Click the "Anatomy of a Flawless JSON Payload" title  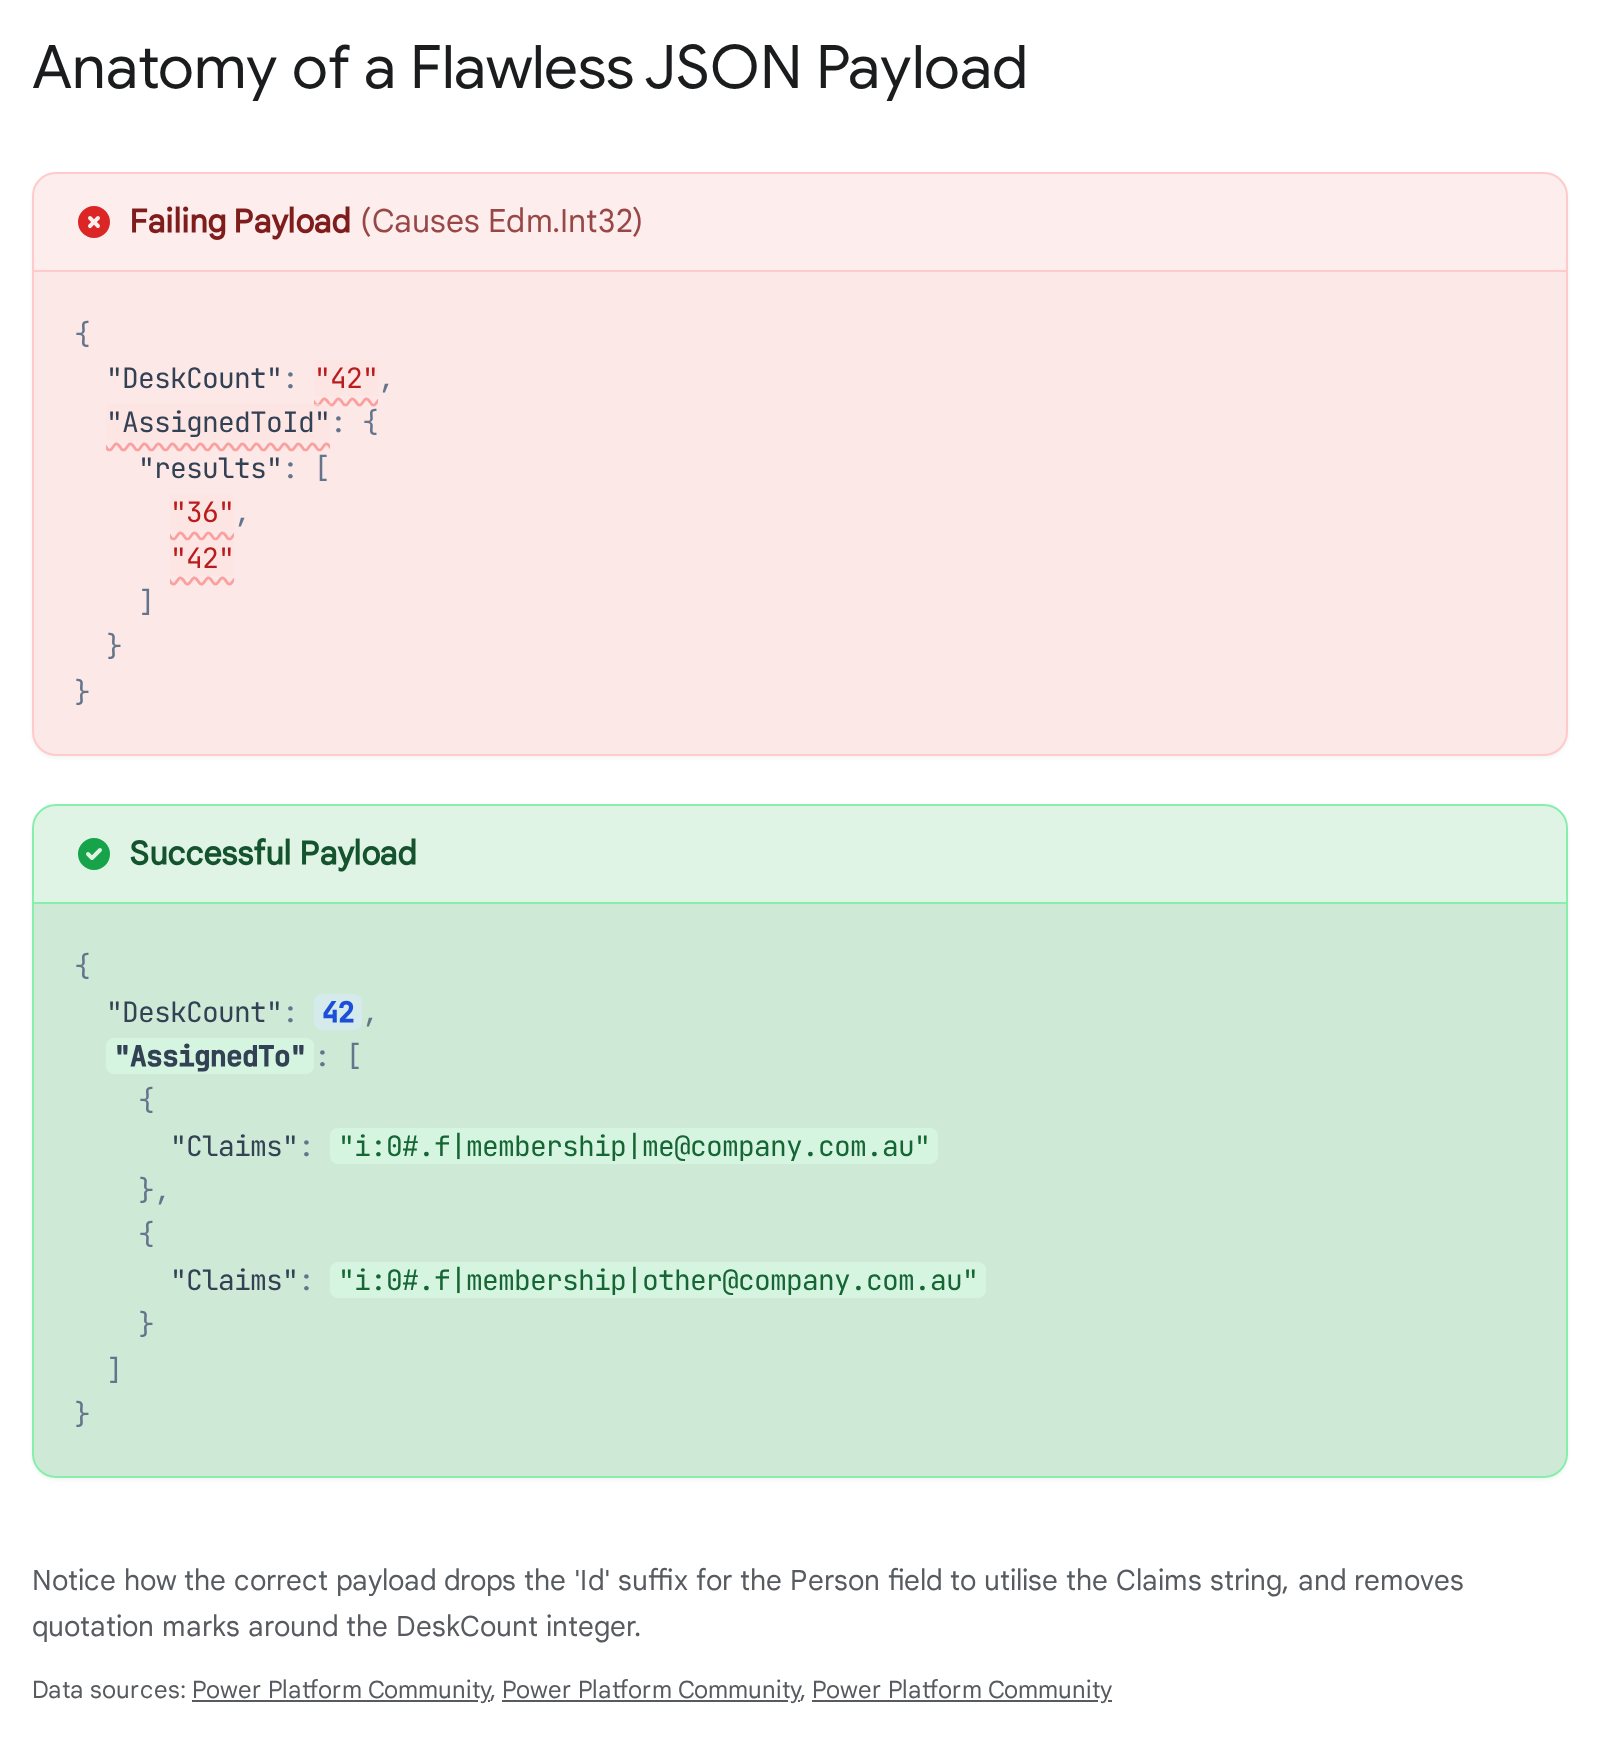pos(530,68)
